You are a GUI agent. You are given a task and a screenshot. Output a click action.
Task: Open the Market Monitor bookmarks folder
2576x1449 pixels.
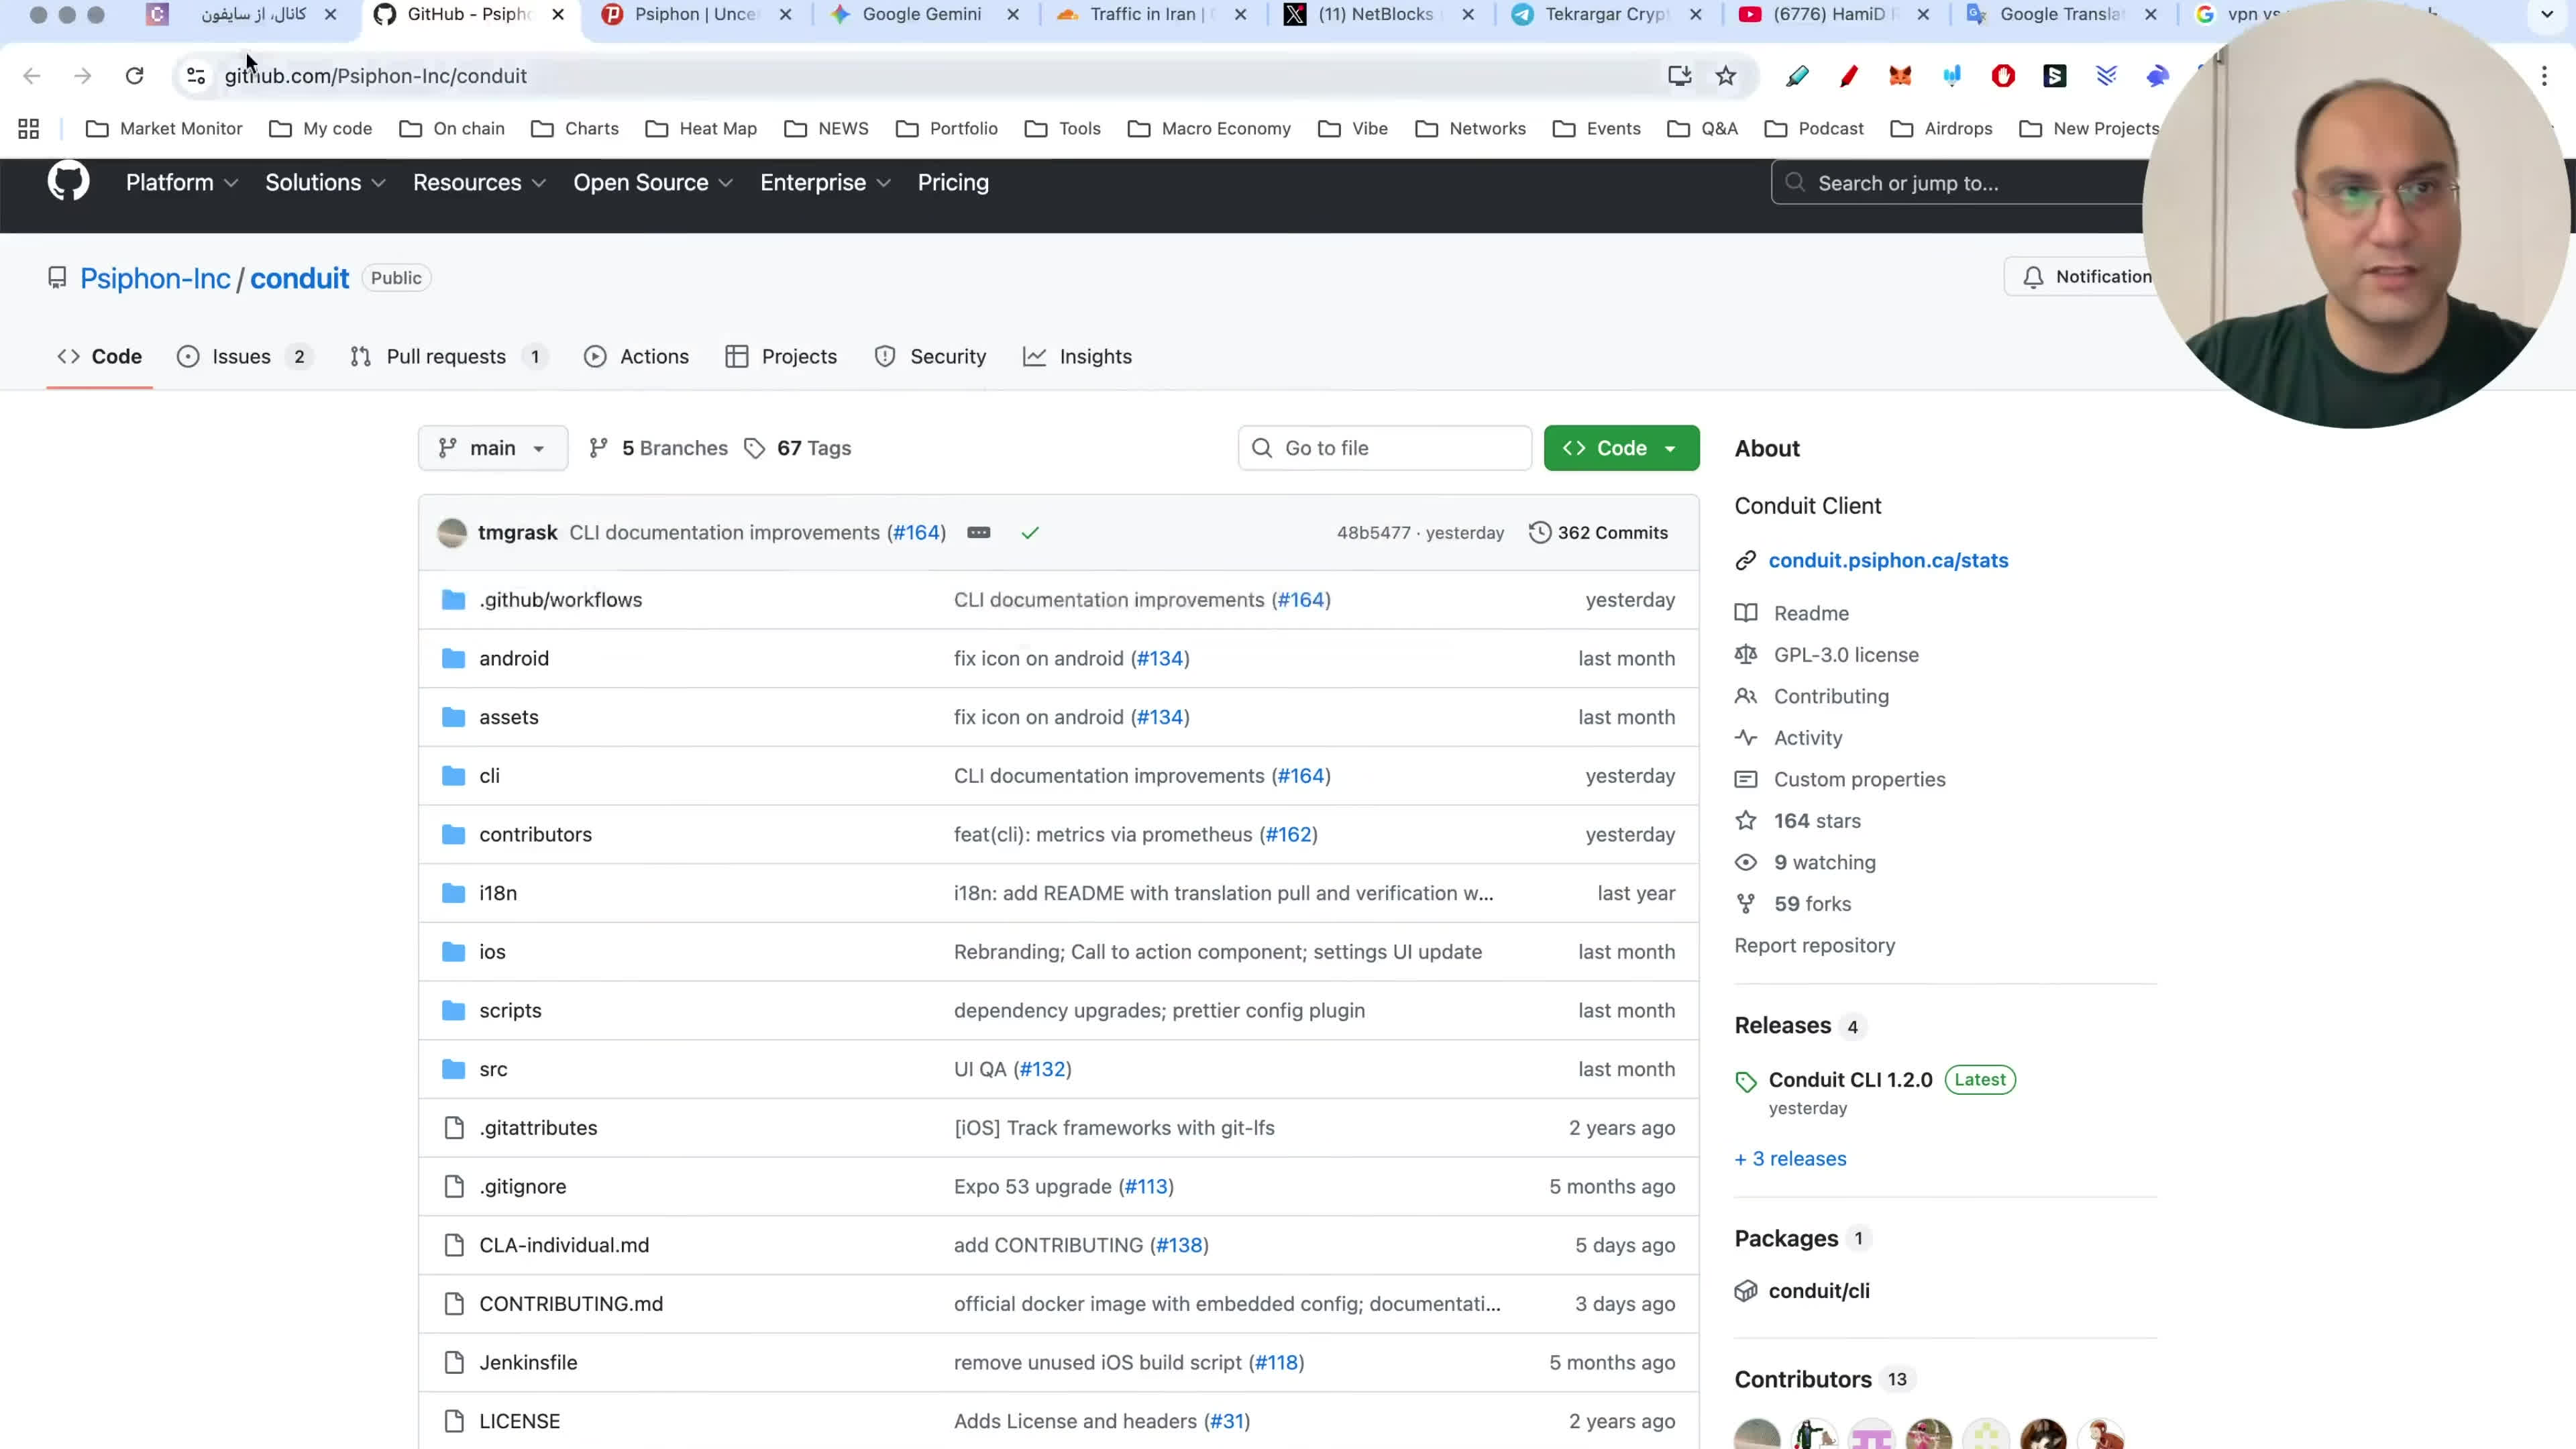[164, 129]
